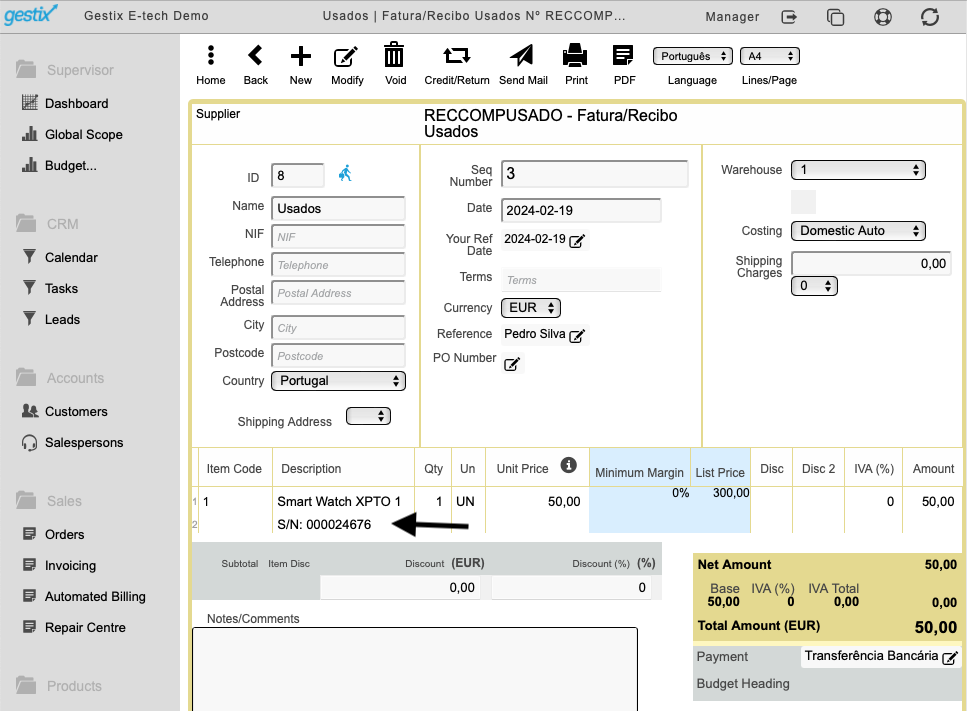Click the Modify pencil icon
967x711 pixels.
click(x=346, y=56)
